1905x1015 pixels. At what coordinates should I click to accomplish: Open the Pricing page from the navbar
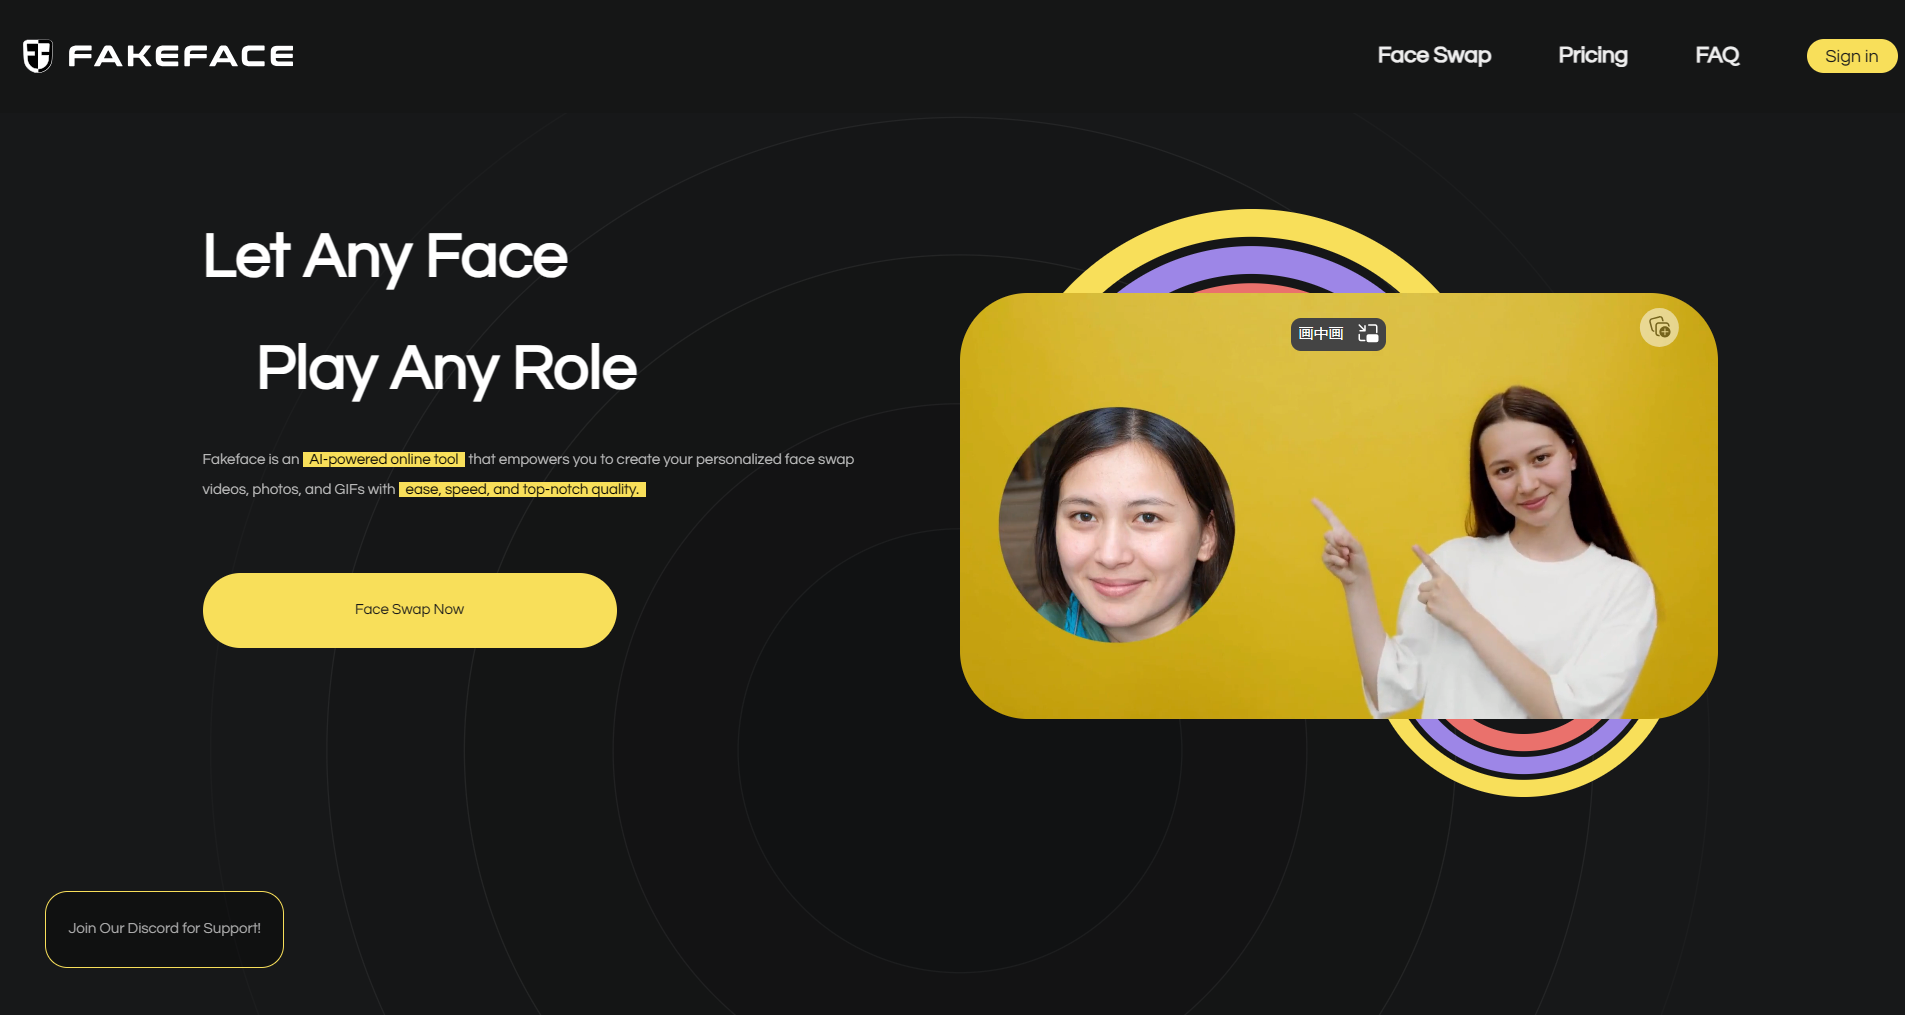click(1593, 55)
